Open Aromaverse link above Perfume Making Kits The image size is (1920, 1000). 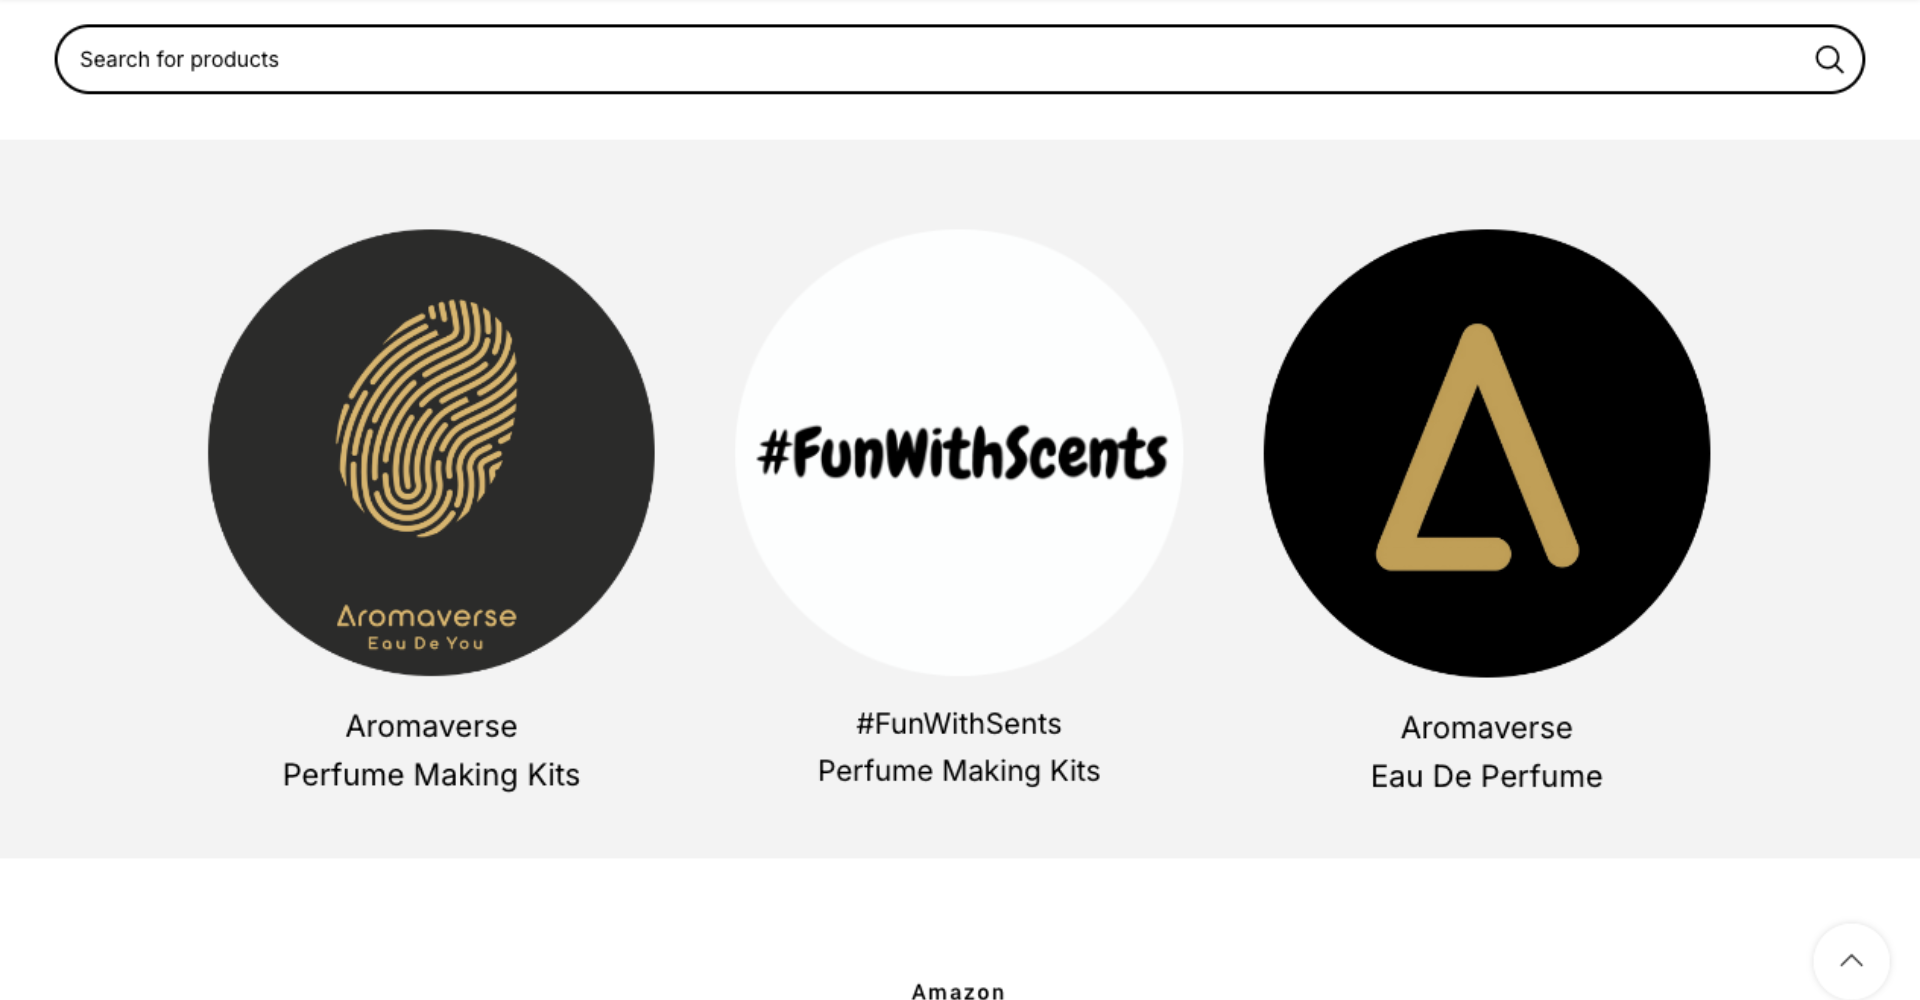coord(431,726)
